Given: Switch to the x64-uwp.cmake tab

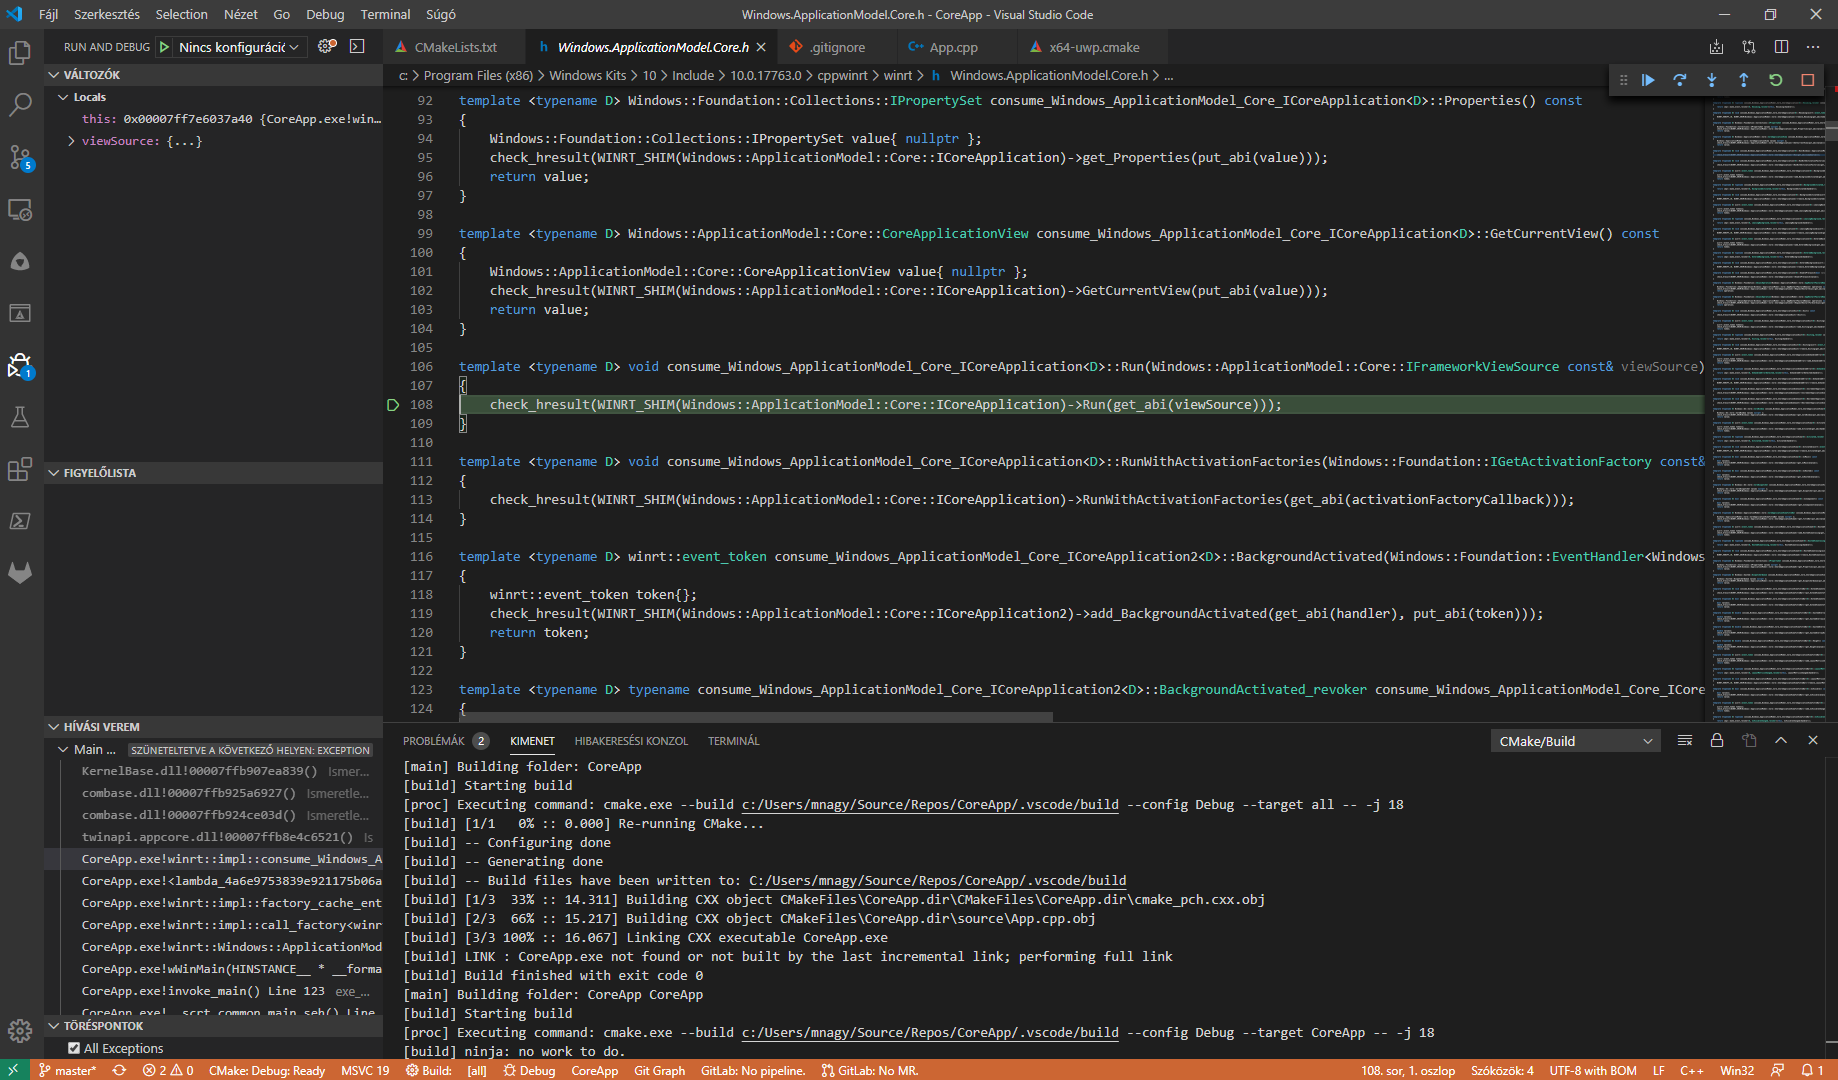Looking at the screenshot, I should 1094,47.
